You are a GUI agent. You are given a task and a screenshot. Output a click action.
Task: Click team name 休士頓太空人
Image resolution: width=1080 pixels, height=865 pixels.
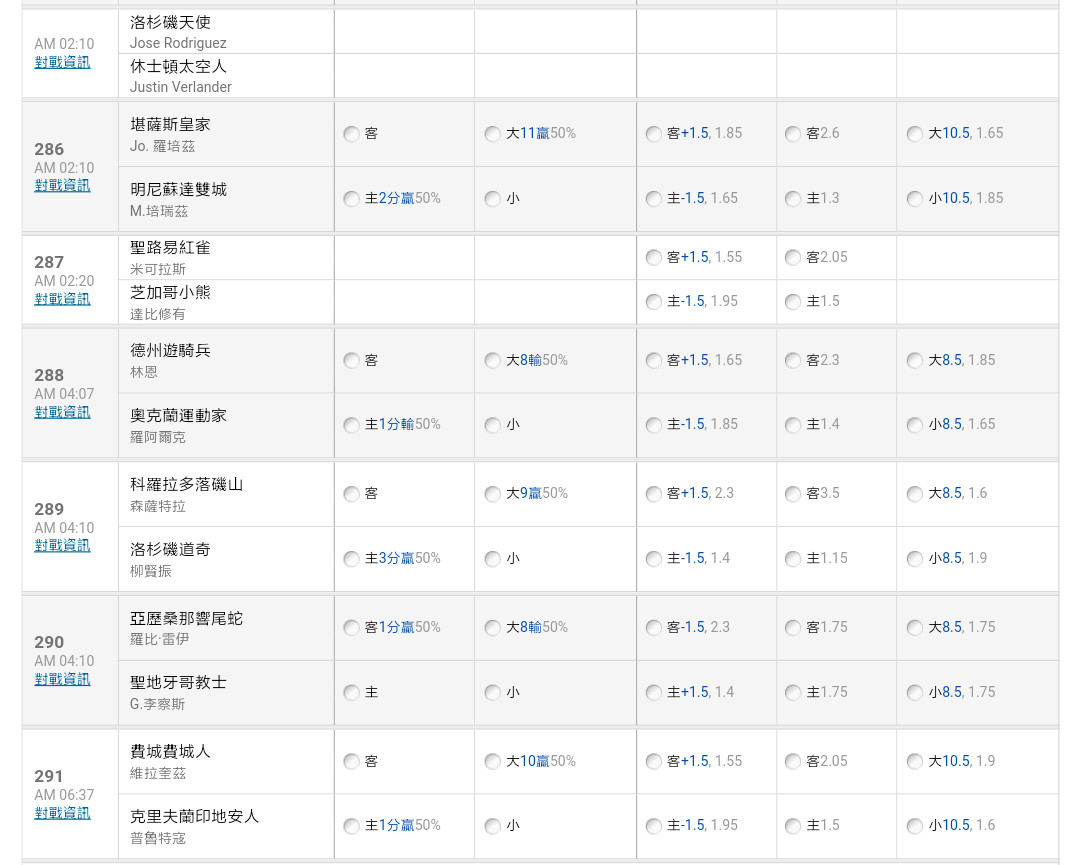(178, 66)
